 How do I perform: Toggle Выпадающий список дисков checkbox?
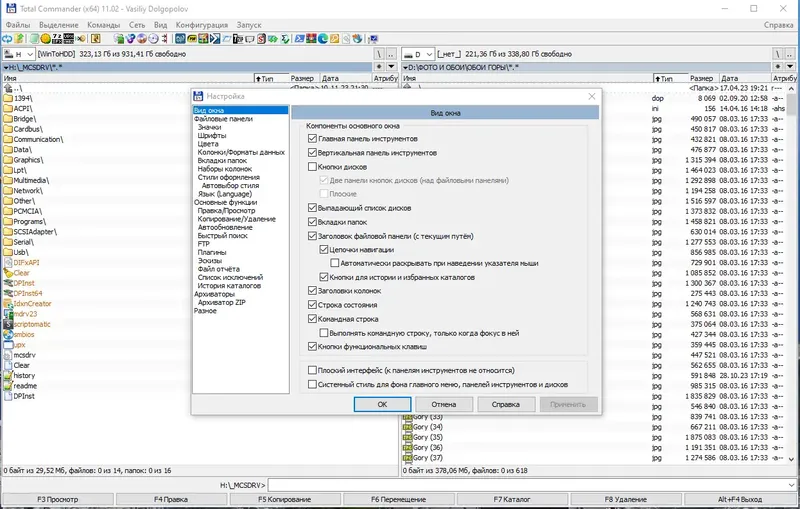click(x=312, y=208)
